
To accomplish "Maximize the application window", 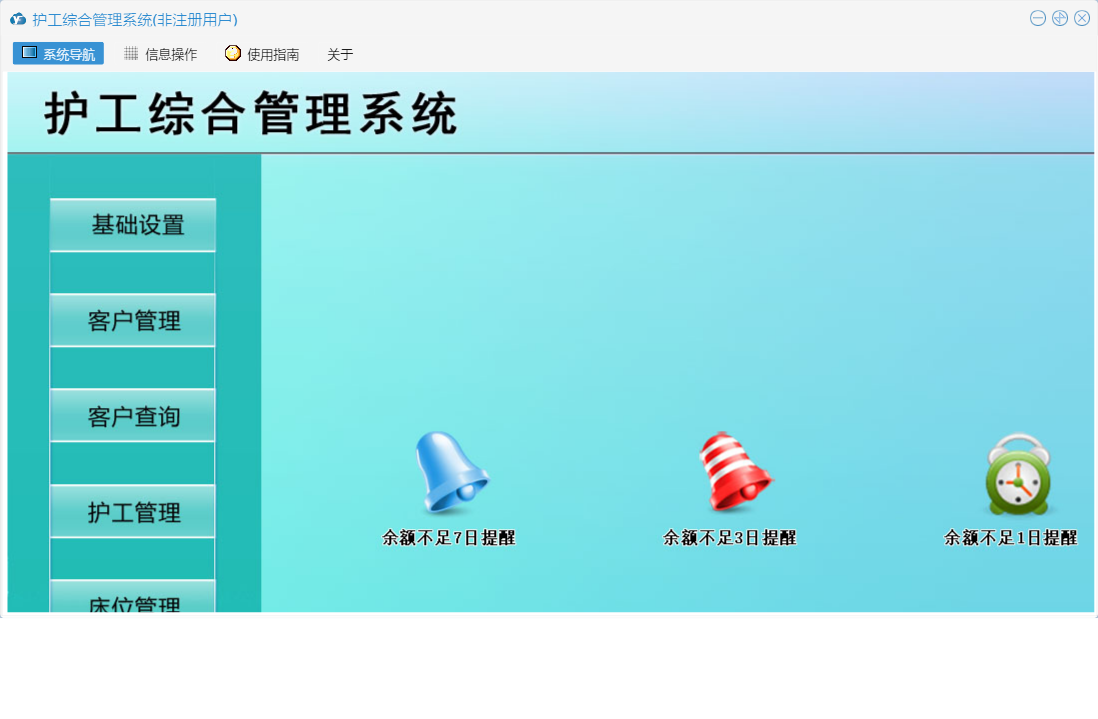I will pyautogui.click(x=1060, y=18).
